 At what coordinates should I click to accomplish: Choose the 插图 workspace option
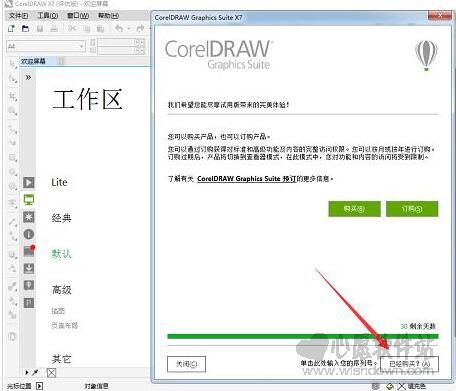[x=58, y=311]
